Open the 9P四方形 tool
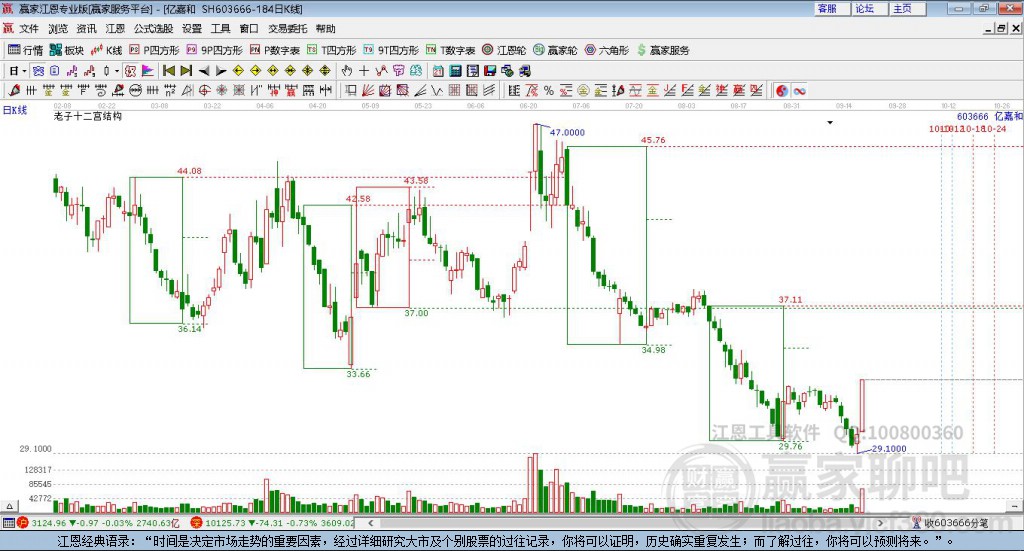Viewport: 1024px width, 551px height. pos(215,50)
